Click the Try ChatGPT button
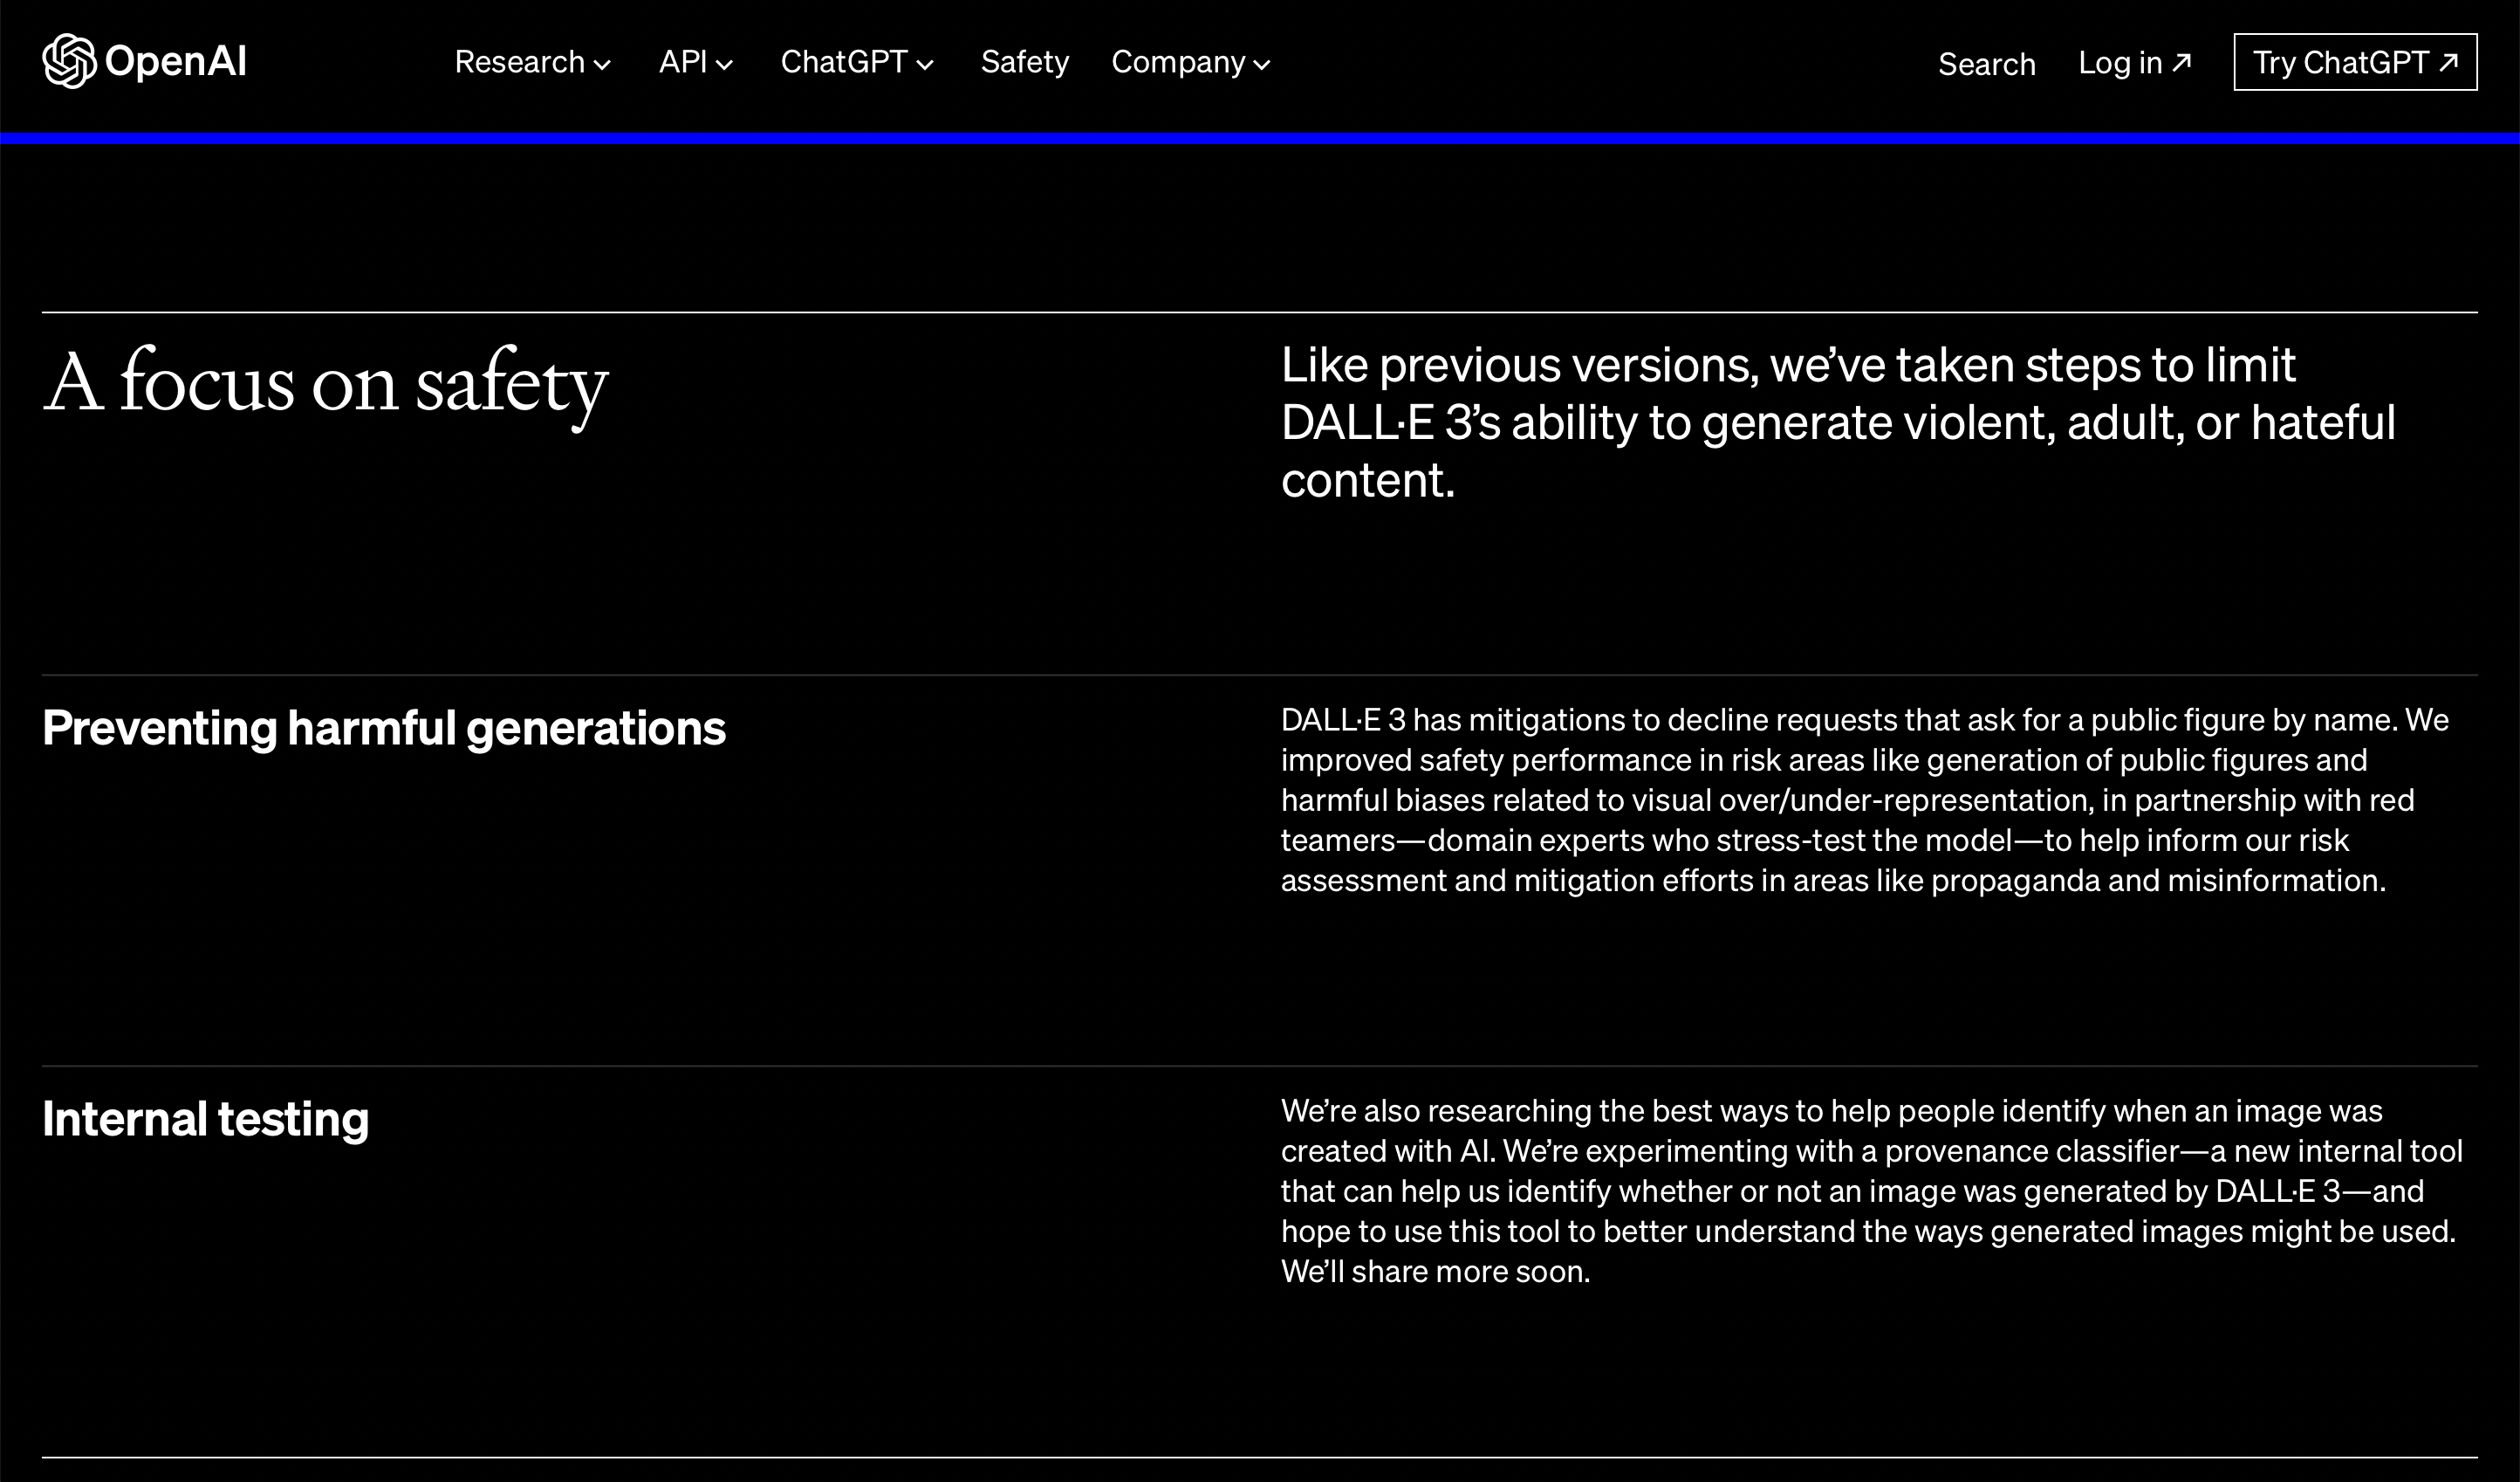2520x1482 pixels. coord(2355,62)
